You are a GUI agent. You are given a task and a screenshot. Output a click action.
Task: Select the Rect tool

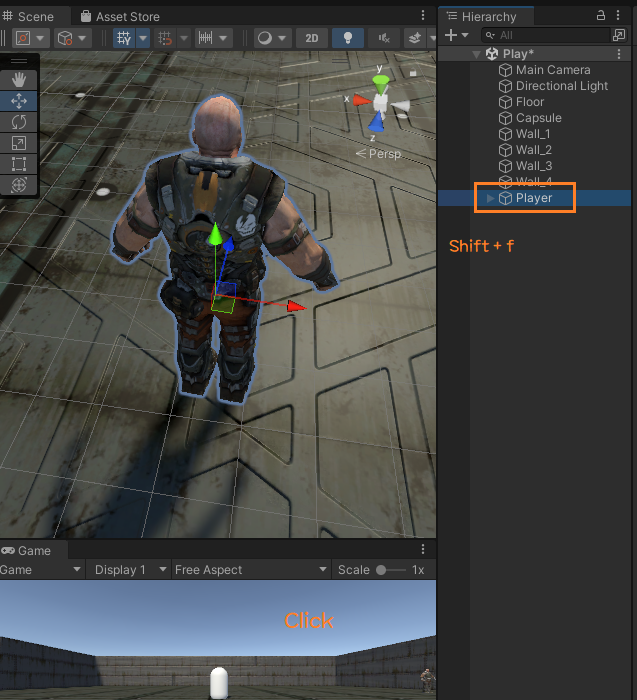pos(19,164)
